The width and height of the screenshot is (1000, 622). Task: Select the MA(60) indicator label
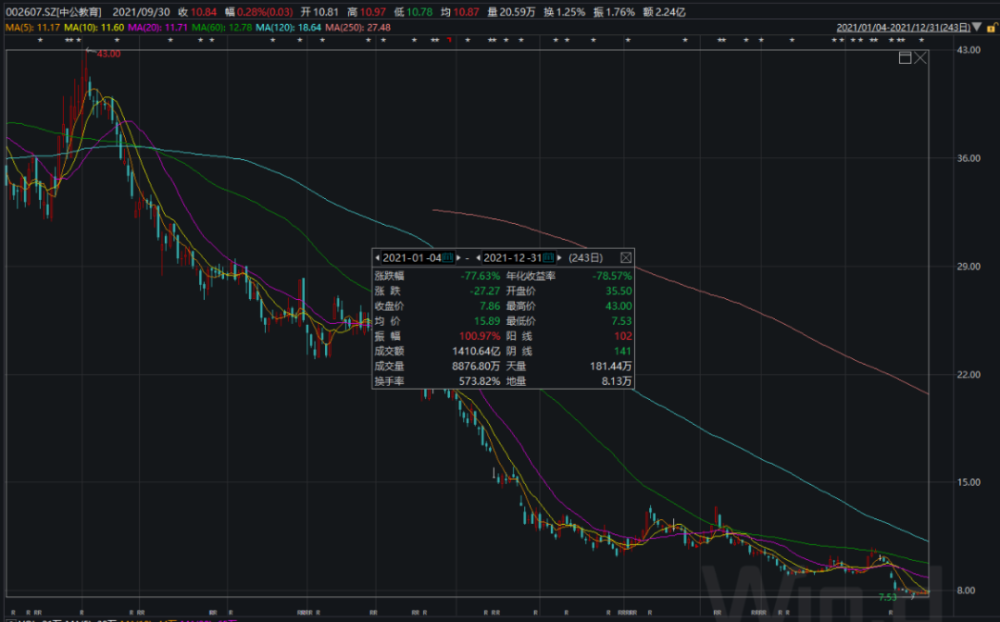click(x=221, y=27)
